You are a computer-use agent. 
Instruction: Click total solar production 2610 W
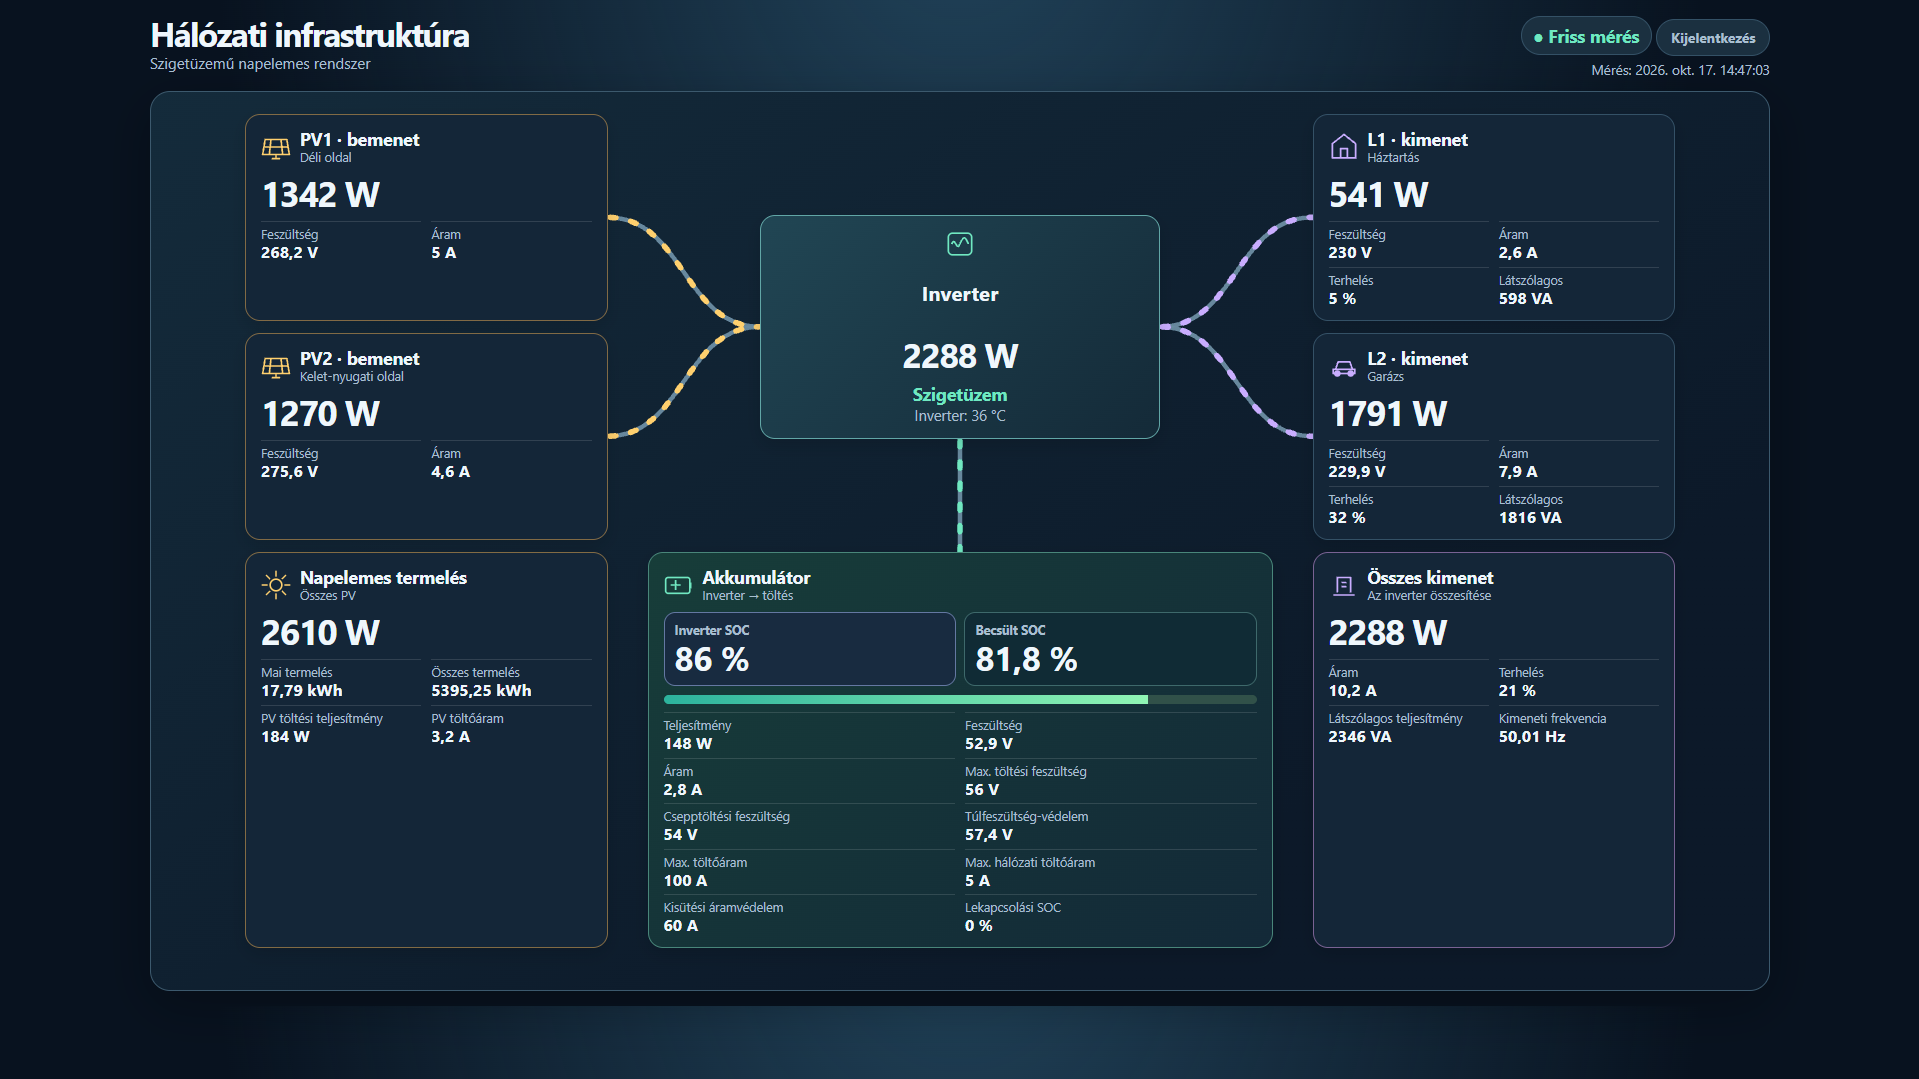(321, 632)
